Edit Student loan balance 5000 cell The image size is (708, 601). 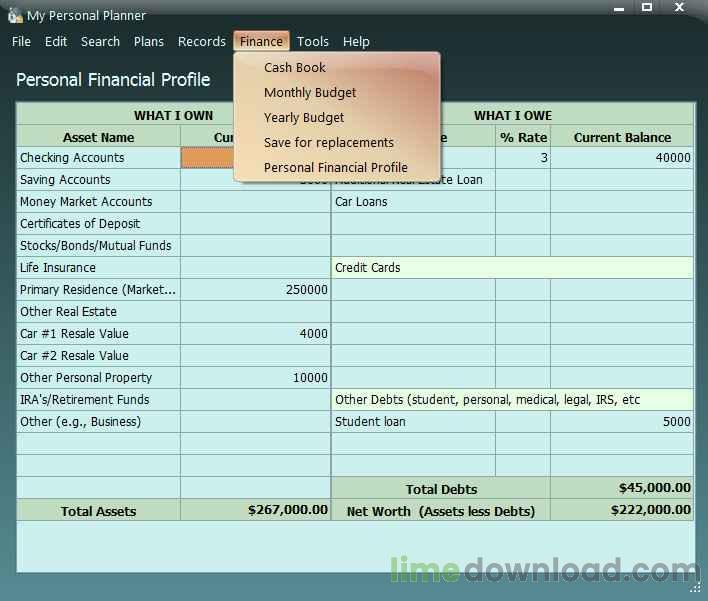point(621,422)
